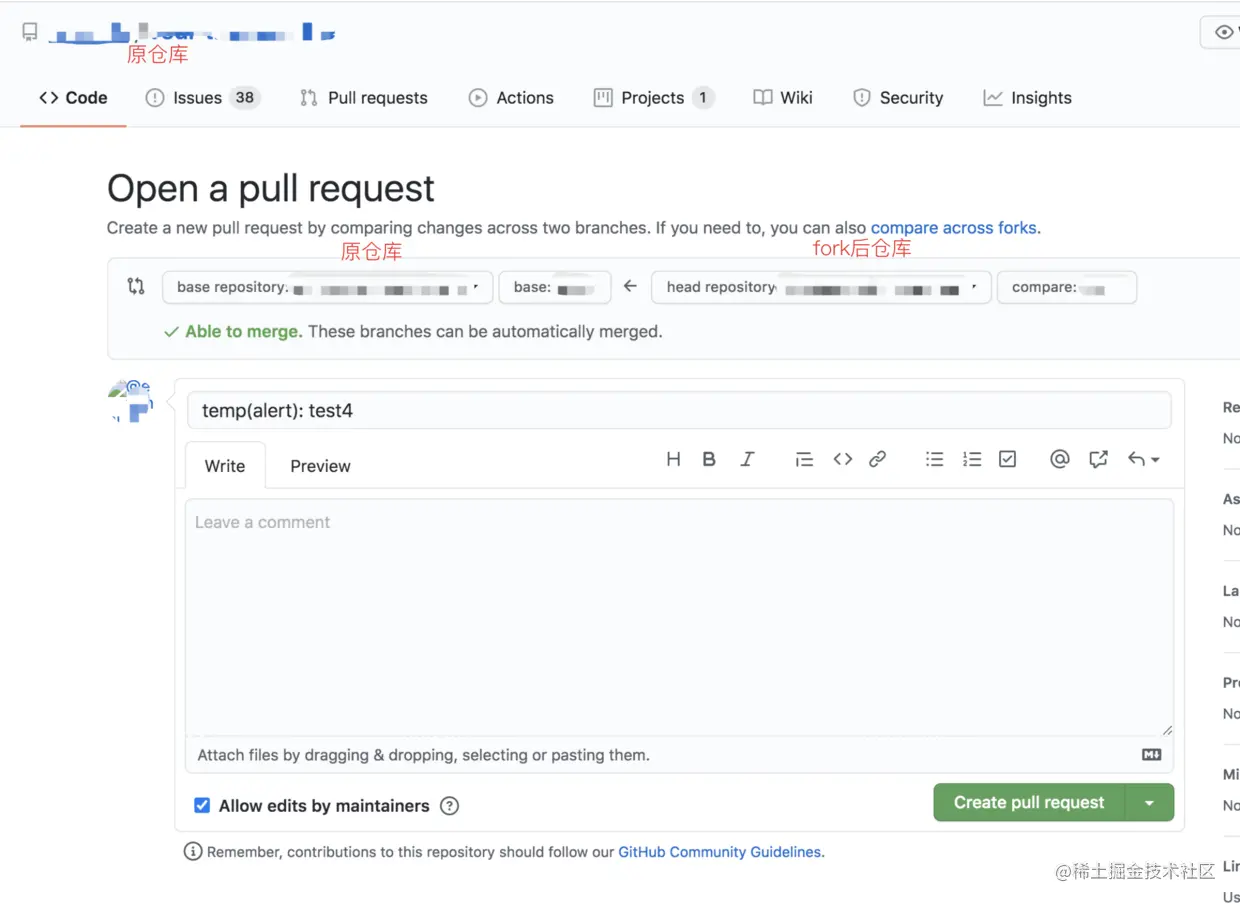Add a bulleted list
This screenshot has width=1240, height=906.
pyautogui.click(x=934, y=459)
